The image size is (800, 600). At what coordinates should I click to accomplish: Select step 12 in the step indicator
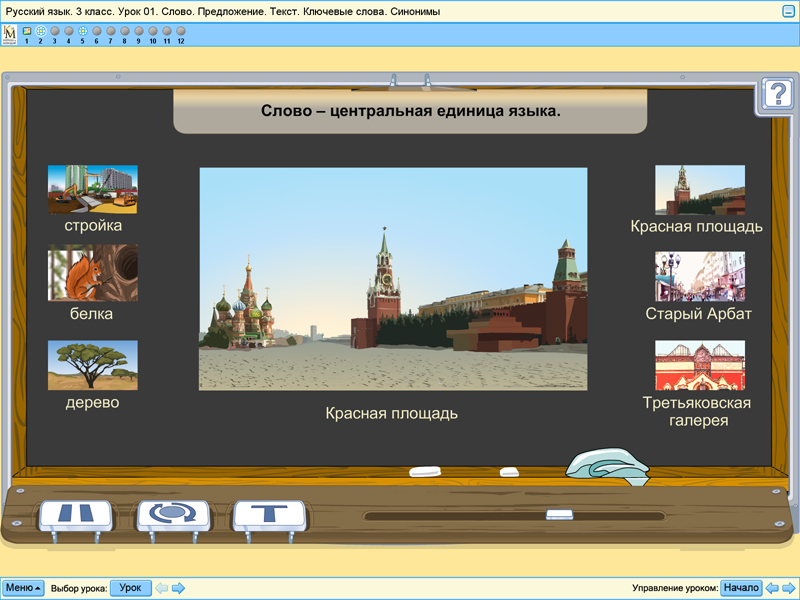(180, 30)
